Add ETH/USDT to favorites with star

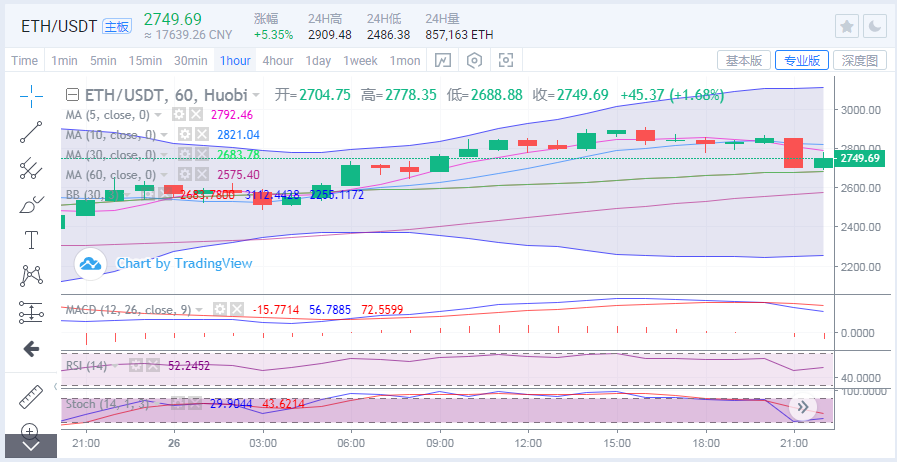coord(847,27)
